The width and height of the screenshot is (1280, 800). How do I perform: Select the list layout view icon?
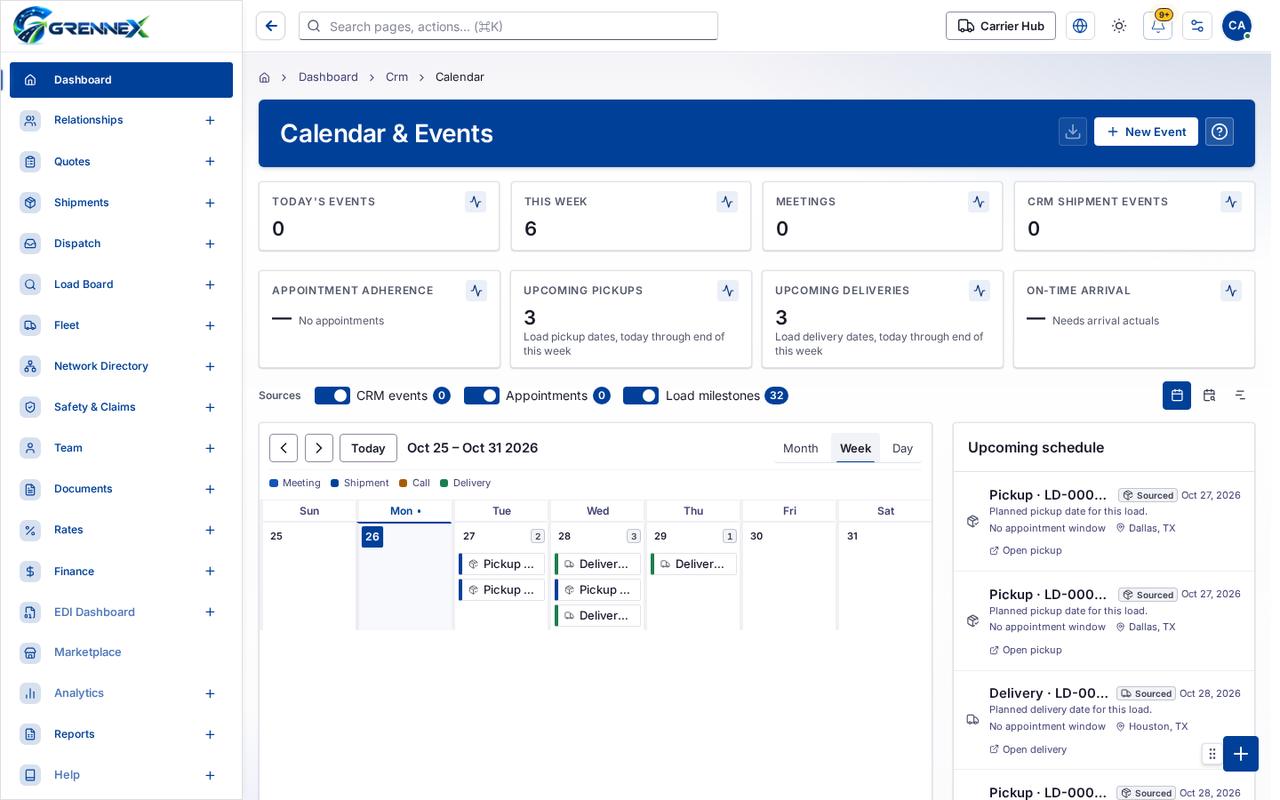pyautogui.click(x=1240, y=395)
